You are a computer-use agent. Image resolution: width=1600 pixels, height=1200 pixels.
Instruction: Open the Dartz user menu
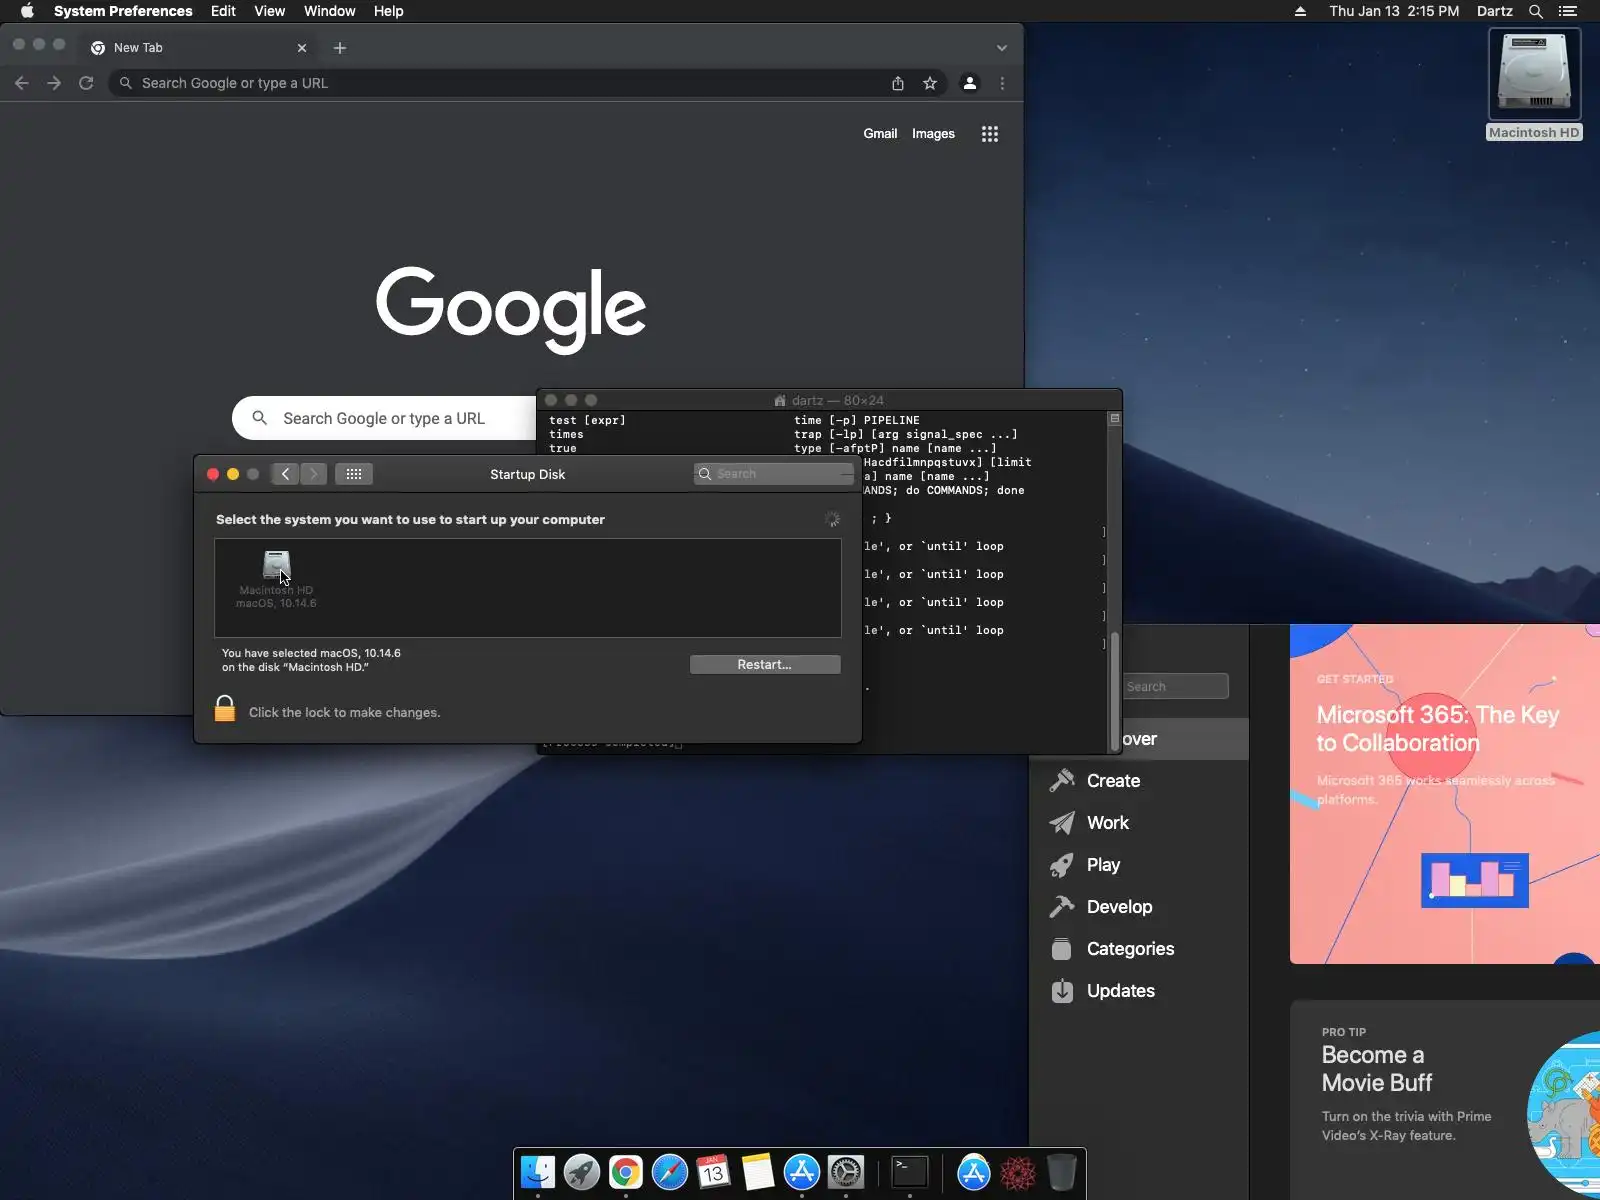tap(1495, 11)
